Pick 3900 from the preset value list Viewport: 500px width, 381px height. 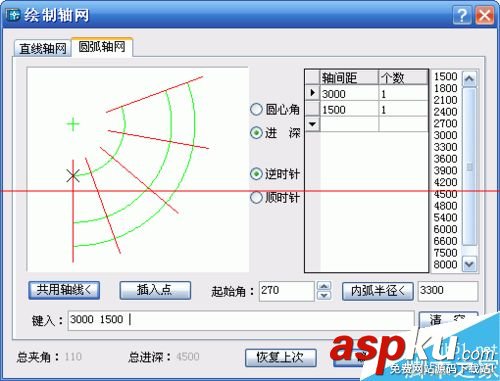[x=445, y=170]
